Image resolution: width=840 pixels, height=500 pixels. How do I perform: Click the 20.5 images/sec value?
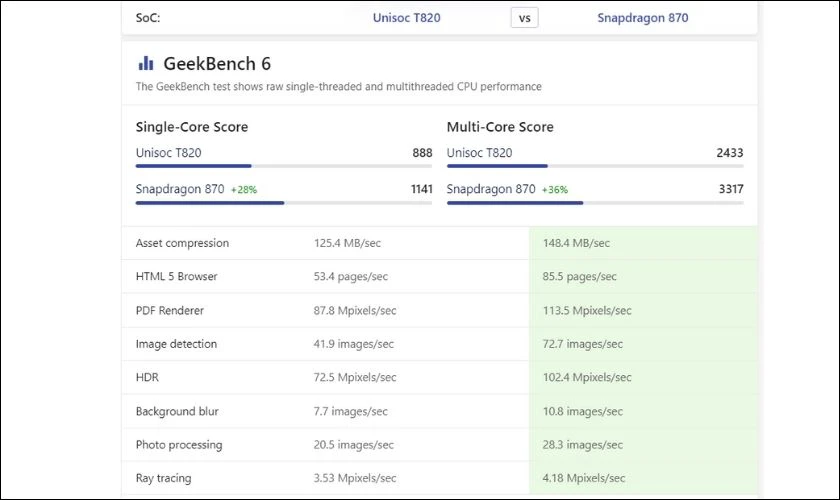(x=354, y=445)
